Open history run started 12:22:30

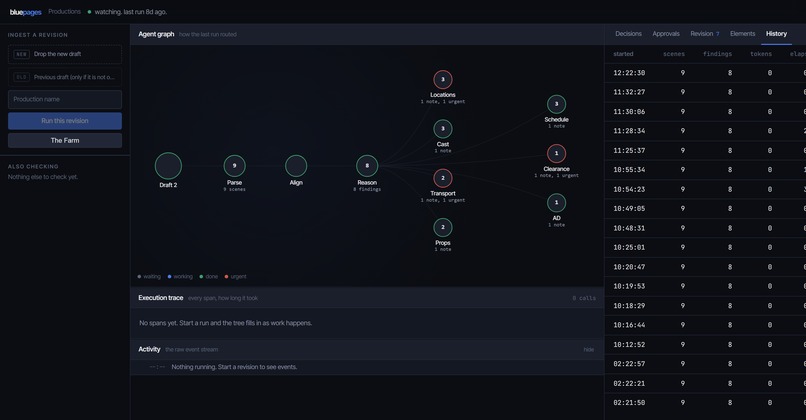click(x=705, y=73)
